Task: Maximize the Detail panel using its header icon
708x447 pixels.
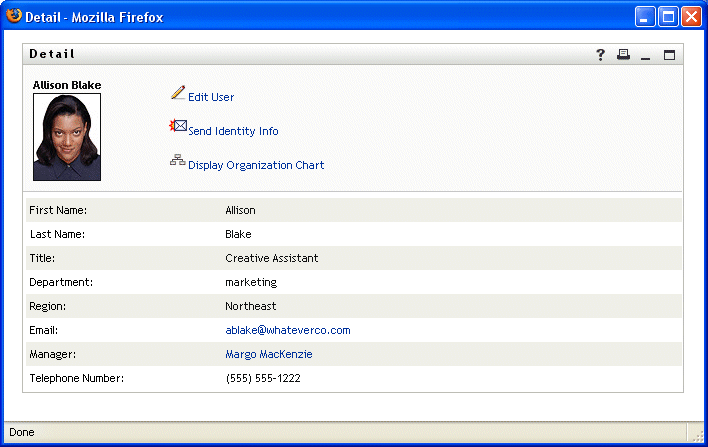Action: pos(669,55)
